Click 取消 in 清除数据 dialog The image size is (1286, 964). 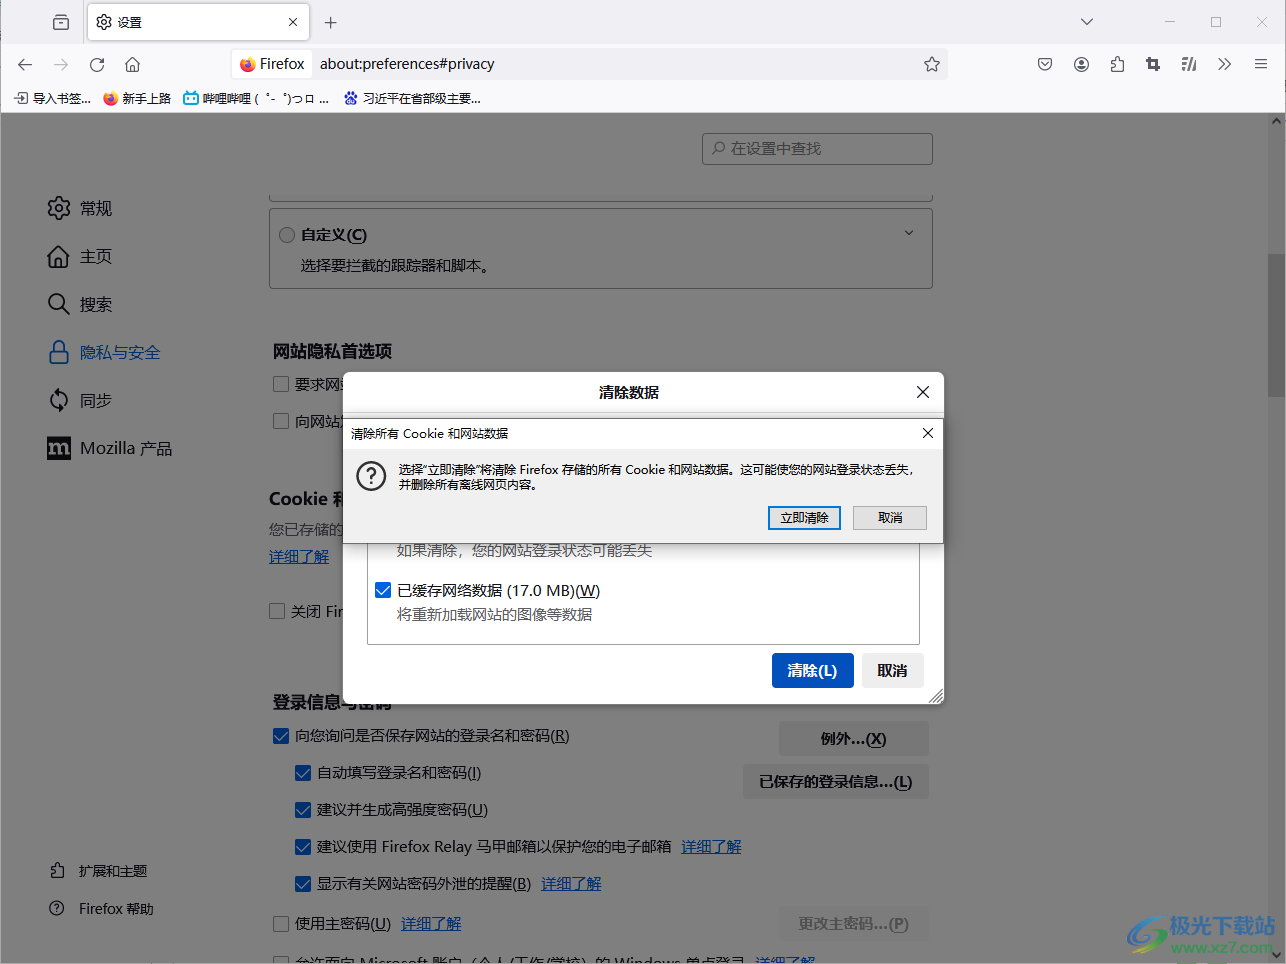[892, 671]
